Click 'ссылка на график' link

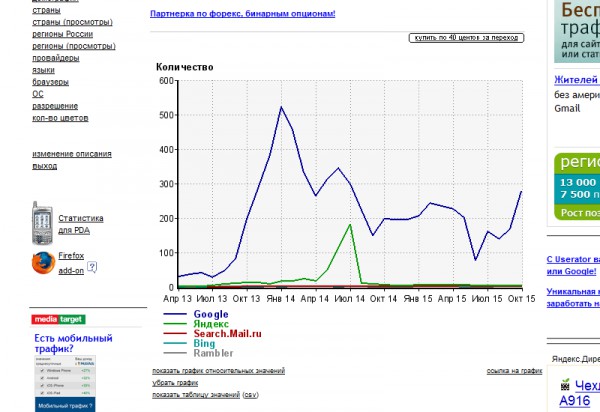pos(514,371)
